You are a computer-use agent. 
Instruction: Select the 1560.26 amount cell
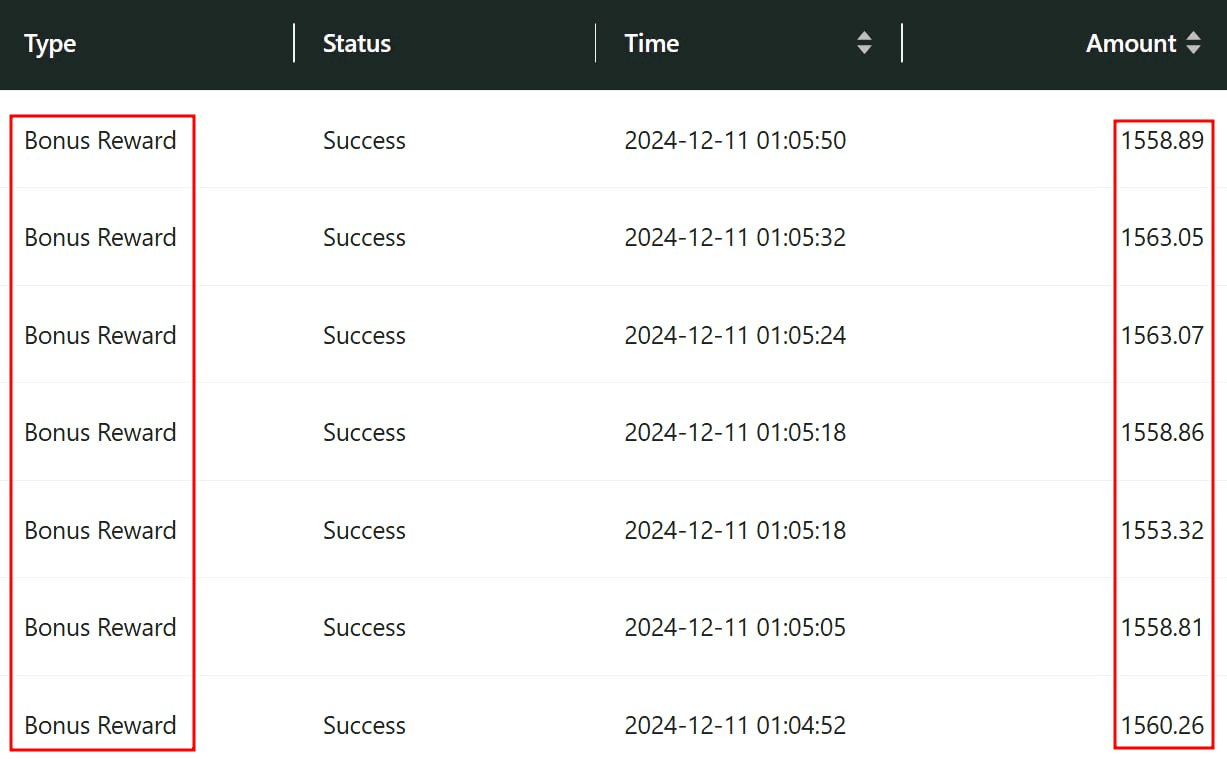pos(1162,725)
